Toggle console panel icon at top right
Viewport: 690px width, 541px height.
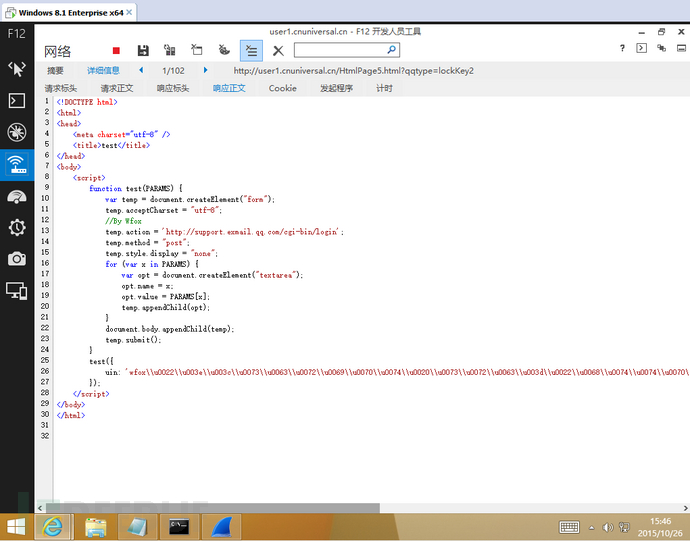point(642,48)
